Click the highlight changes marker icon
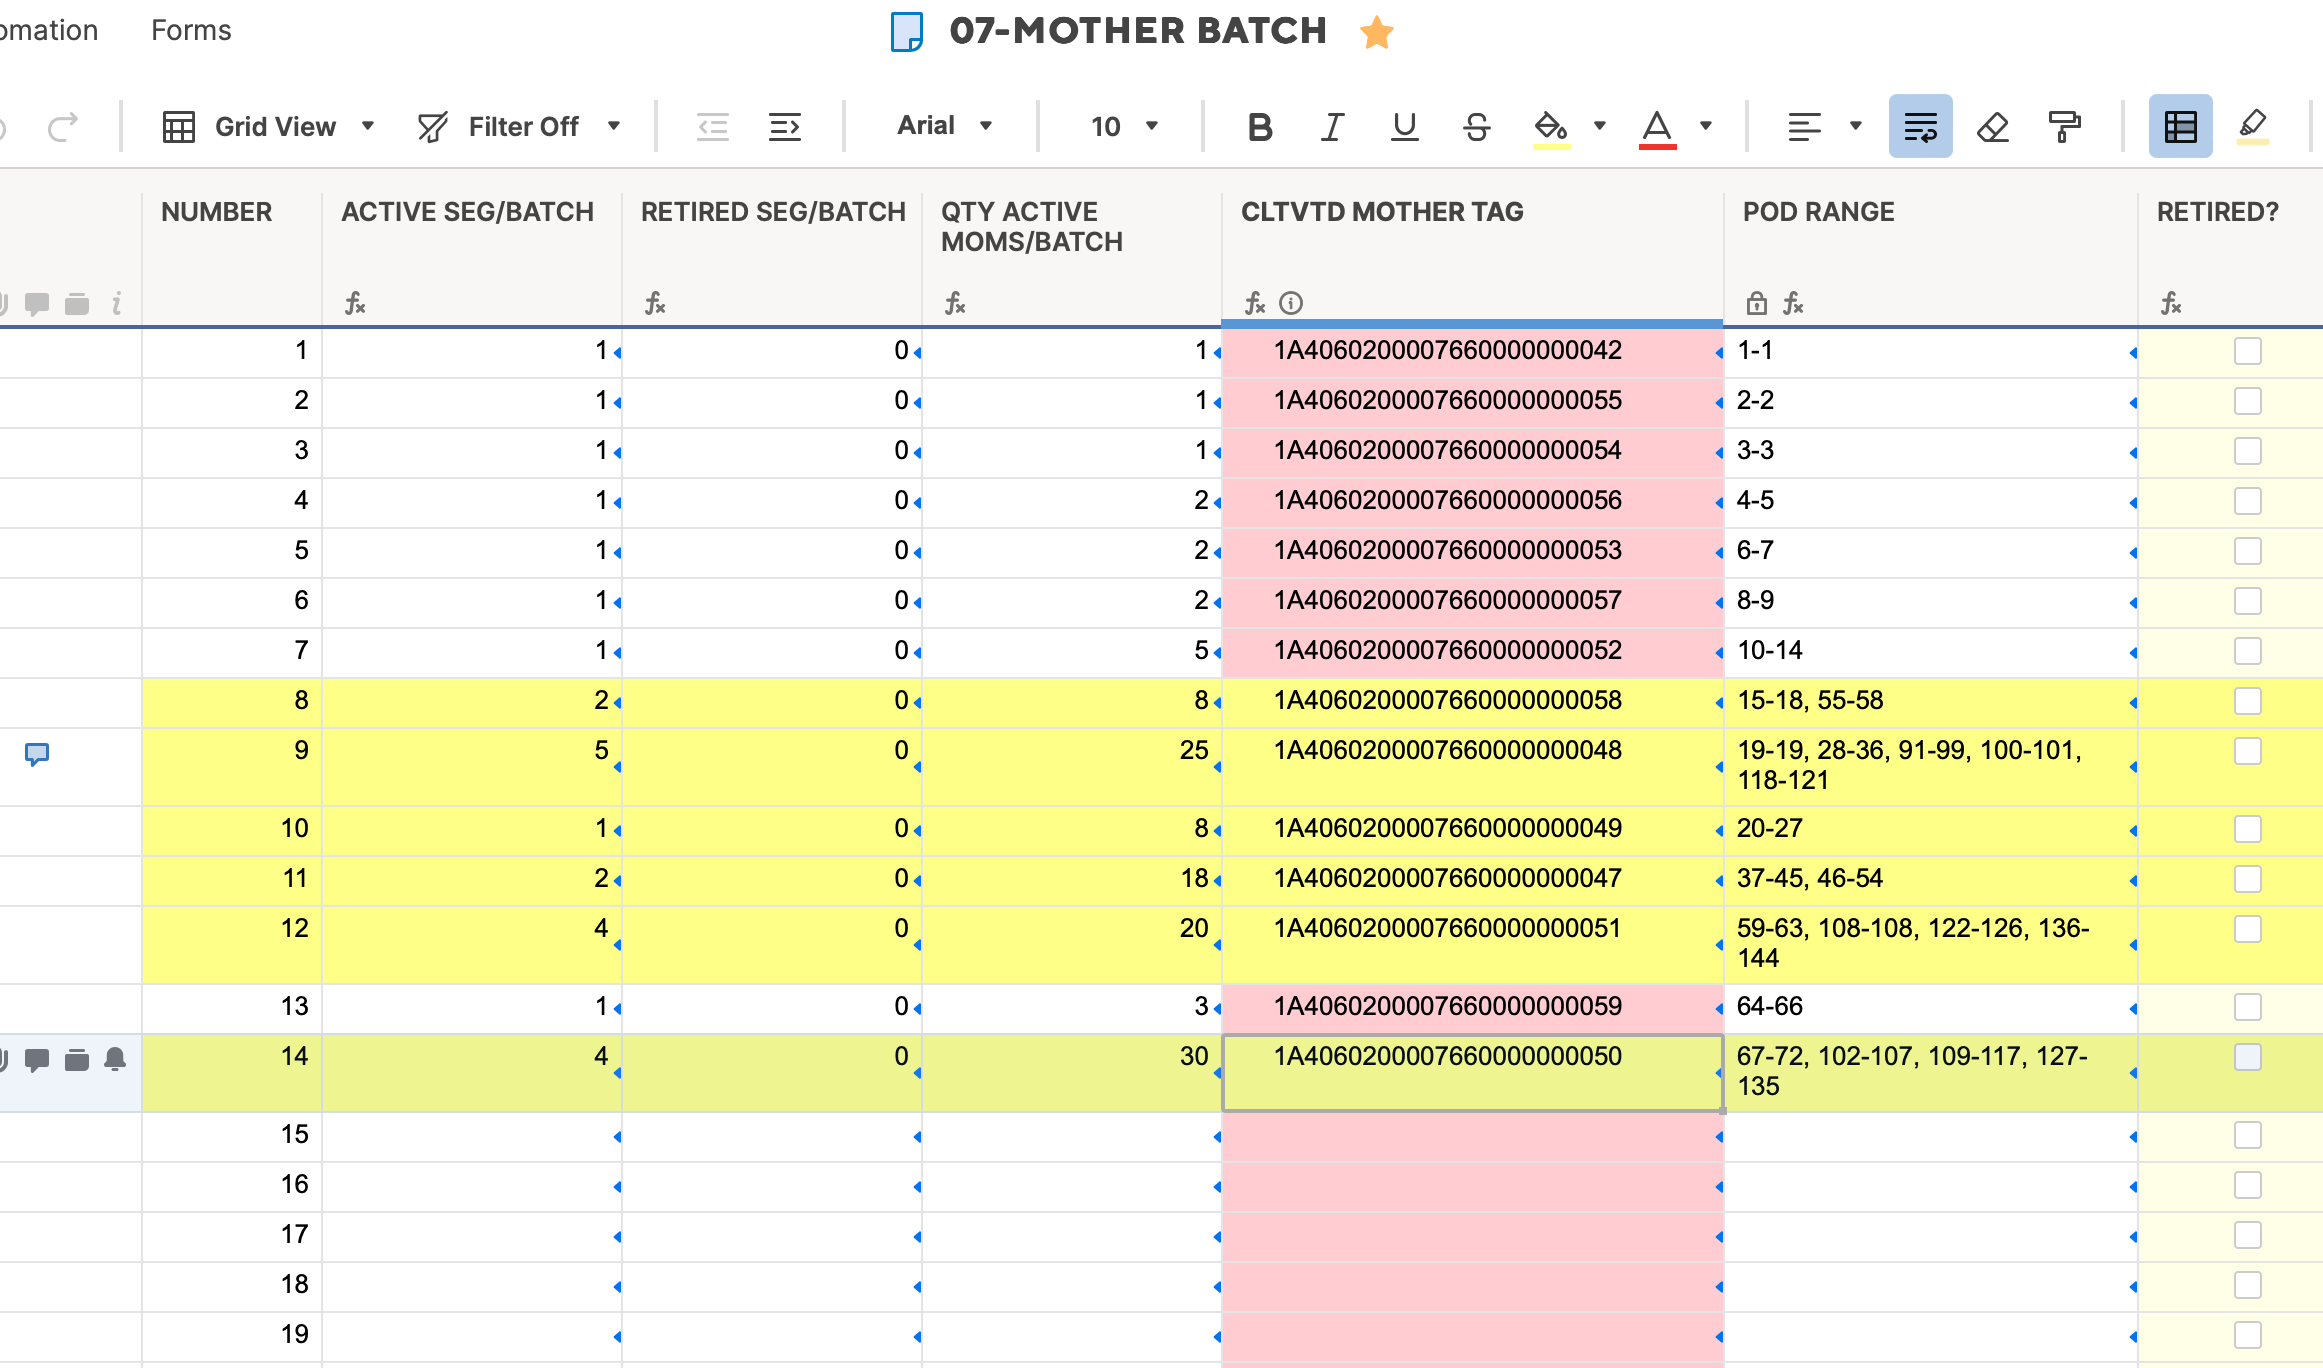Image resolution: width=2323 pixels, height=1368 pixels. tap(2252, 127)
